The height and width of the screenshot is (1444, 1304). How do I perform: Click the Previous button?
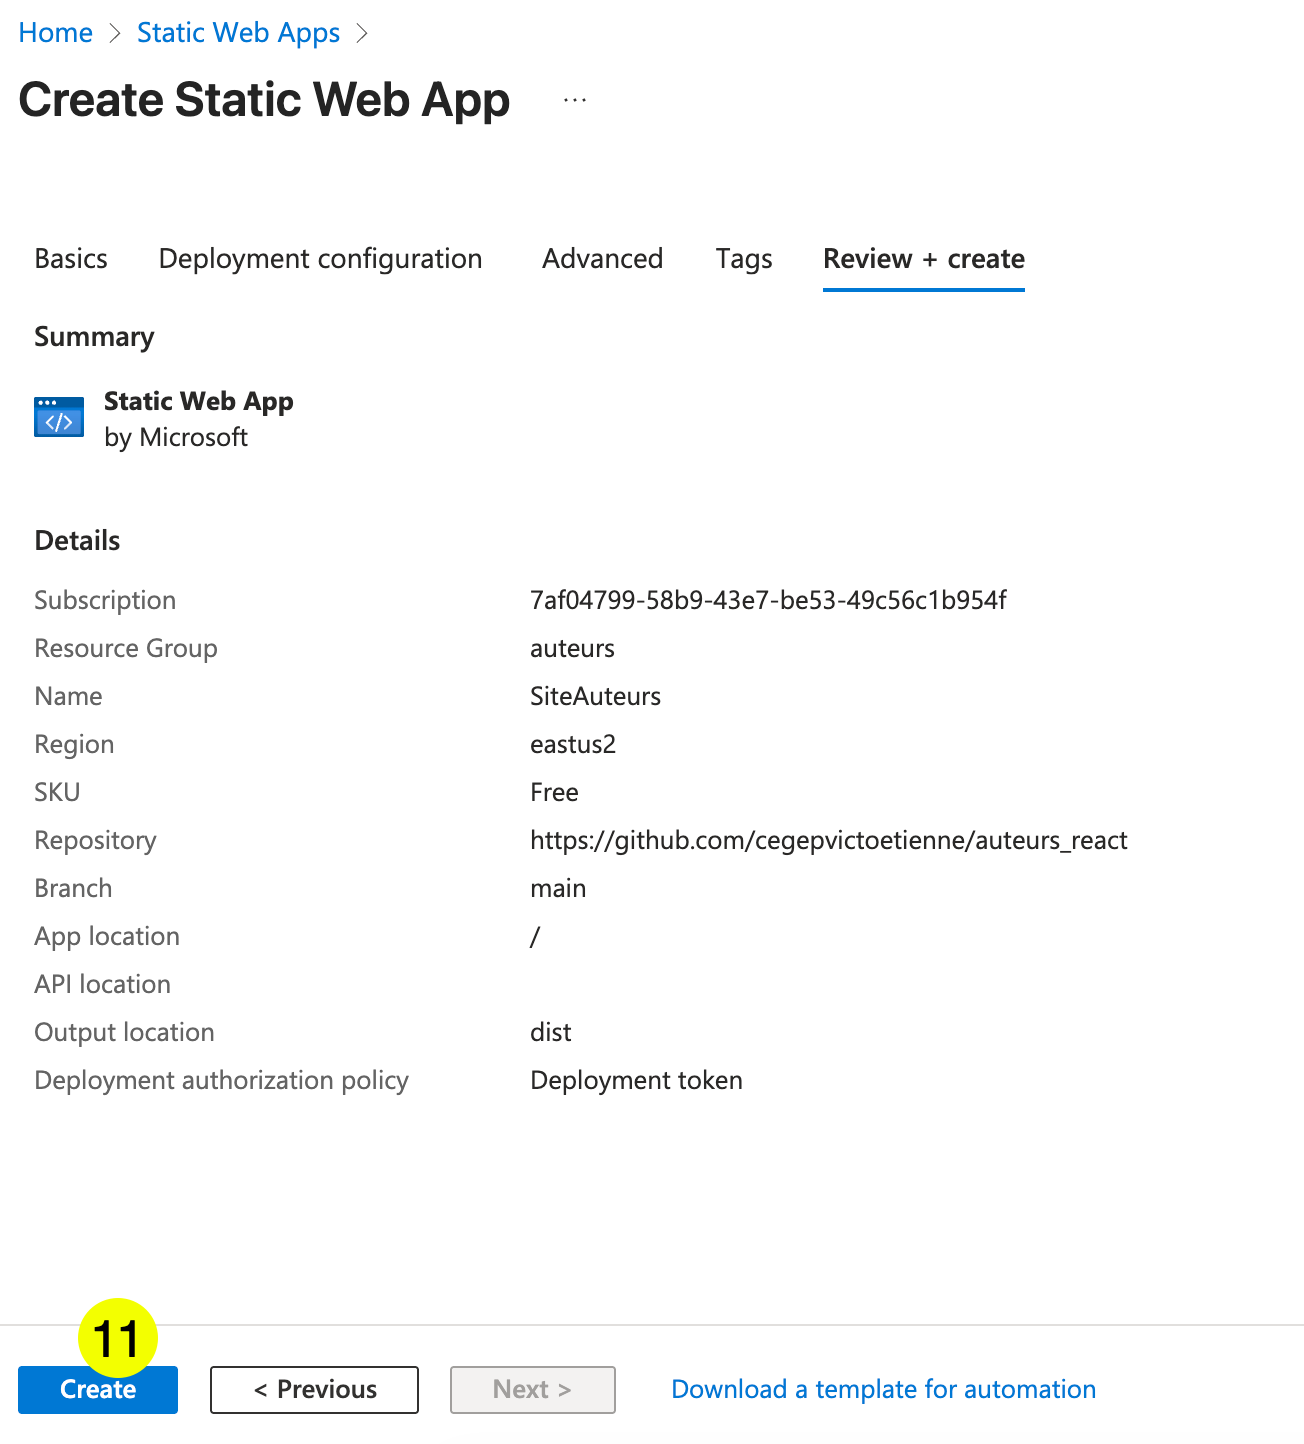tap(313, 1389)
